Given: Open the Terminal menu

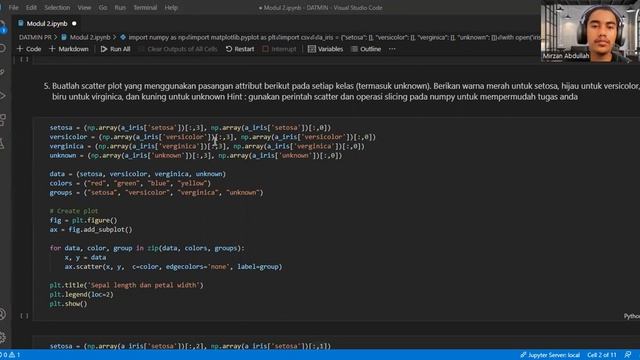Looking at the screenshot, I should click(145, 7).
